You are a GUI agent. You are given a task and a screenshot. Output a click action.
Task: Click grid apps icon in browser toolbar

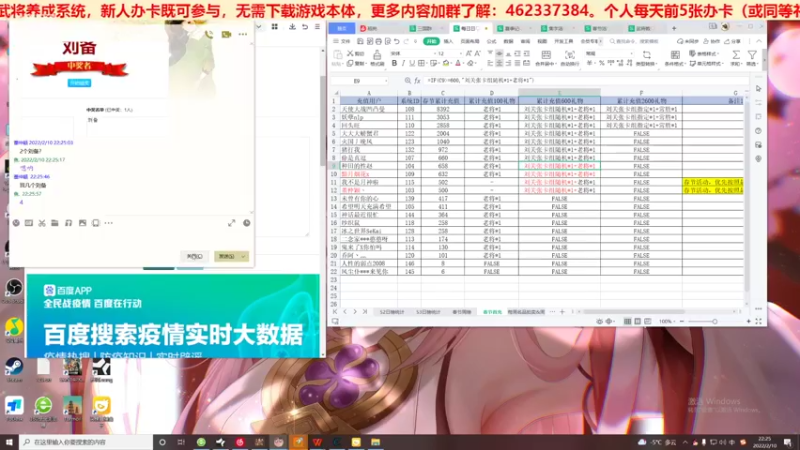(274, 27)
